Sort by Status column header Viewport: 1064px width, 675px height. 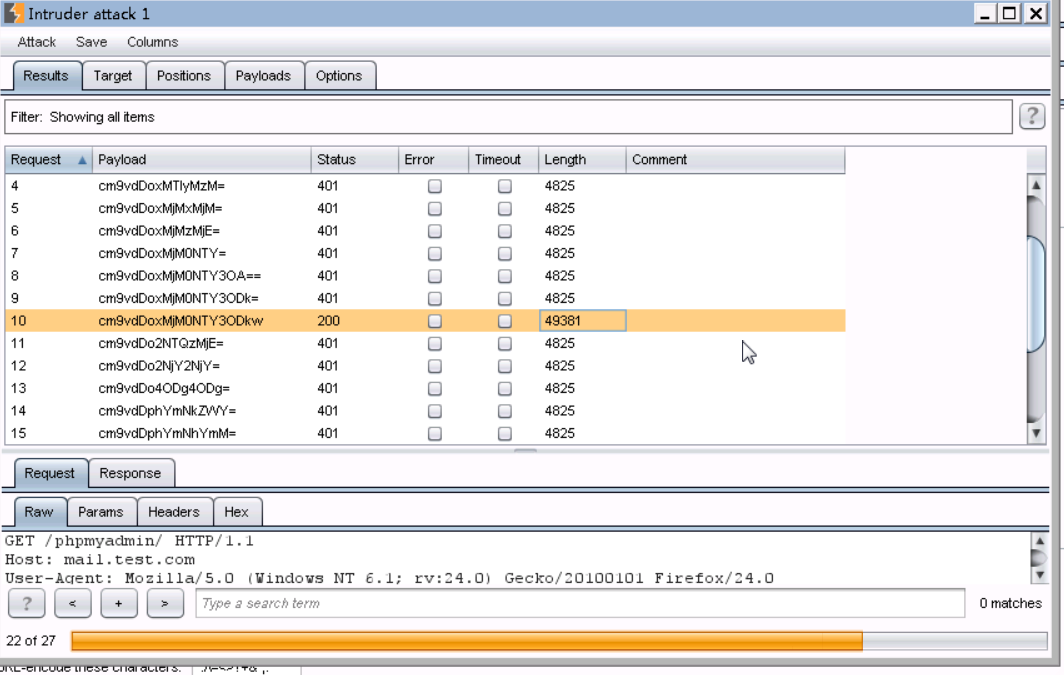point(355,160)
